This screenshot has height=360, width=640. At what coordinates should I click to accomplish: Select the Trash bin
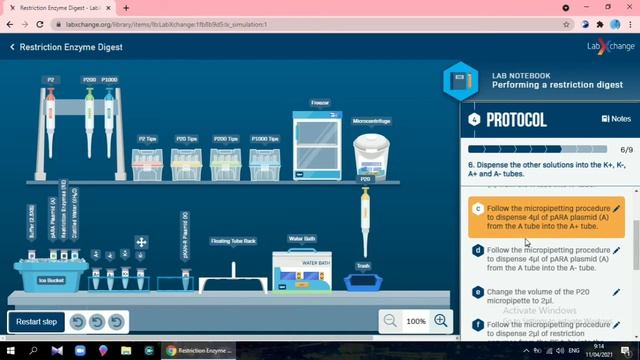pos(363,282)
